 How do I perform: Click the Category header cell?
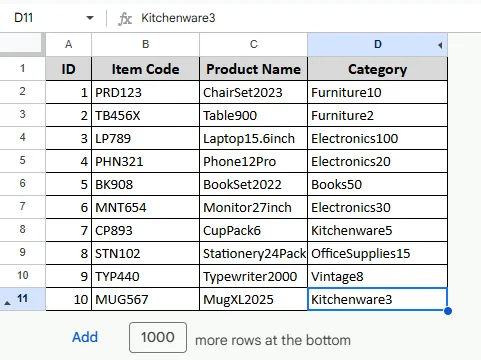[378, 69]
